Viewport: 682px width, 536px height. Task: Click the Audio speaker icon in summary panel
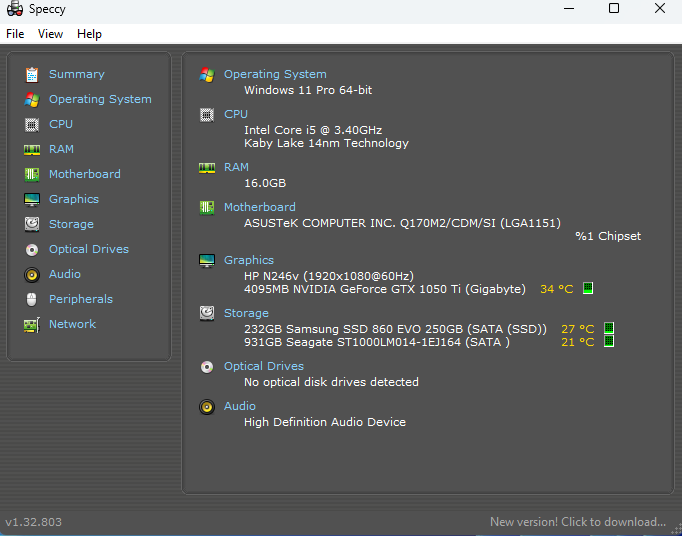[x=207, y=407]
